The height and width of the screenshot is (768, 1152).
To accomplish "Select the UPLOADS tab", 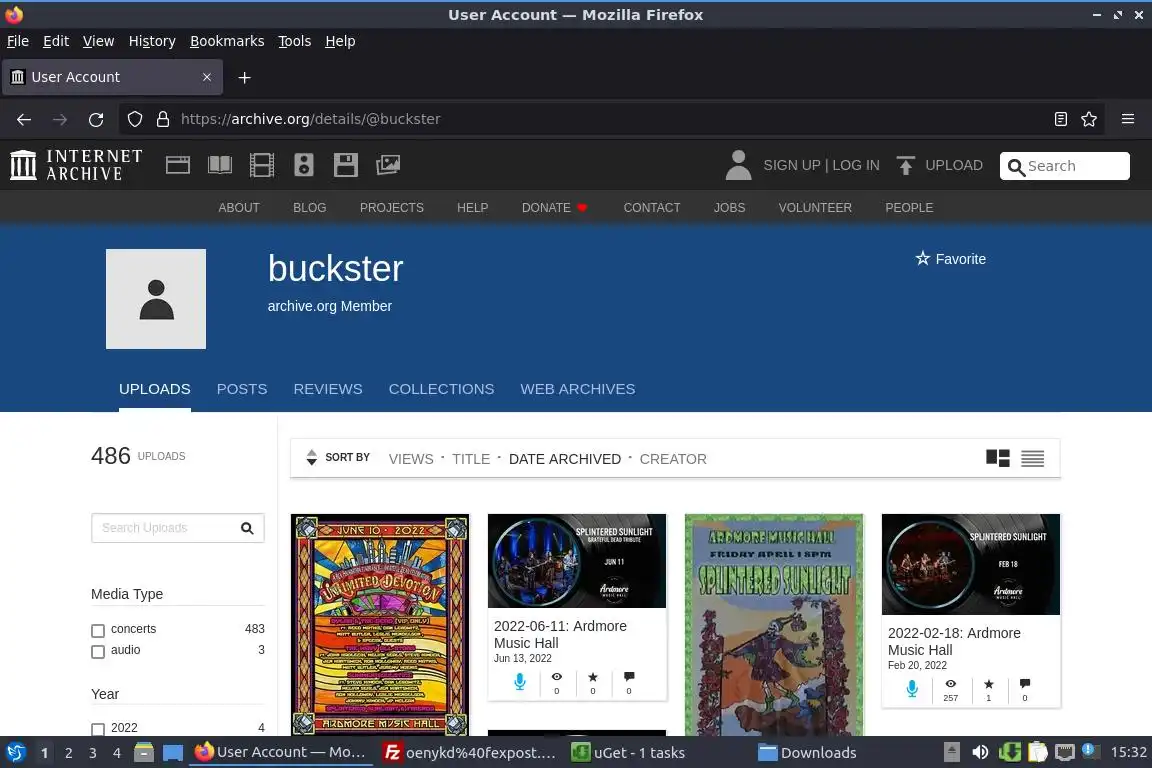I will click(x=154, y=389).
